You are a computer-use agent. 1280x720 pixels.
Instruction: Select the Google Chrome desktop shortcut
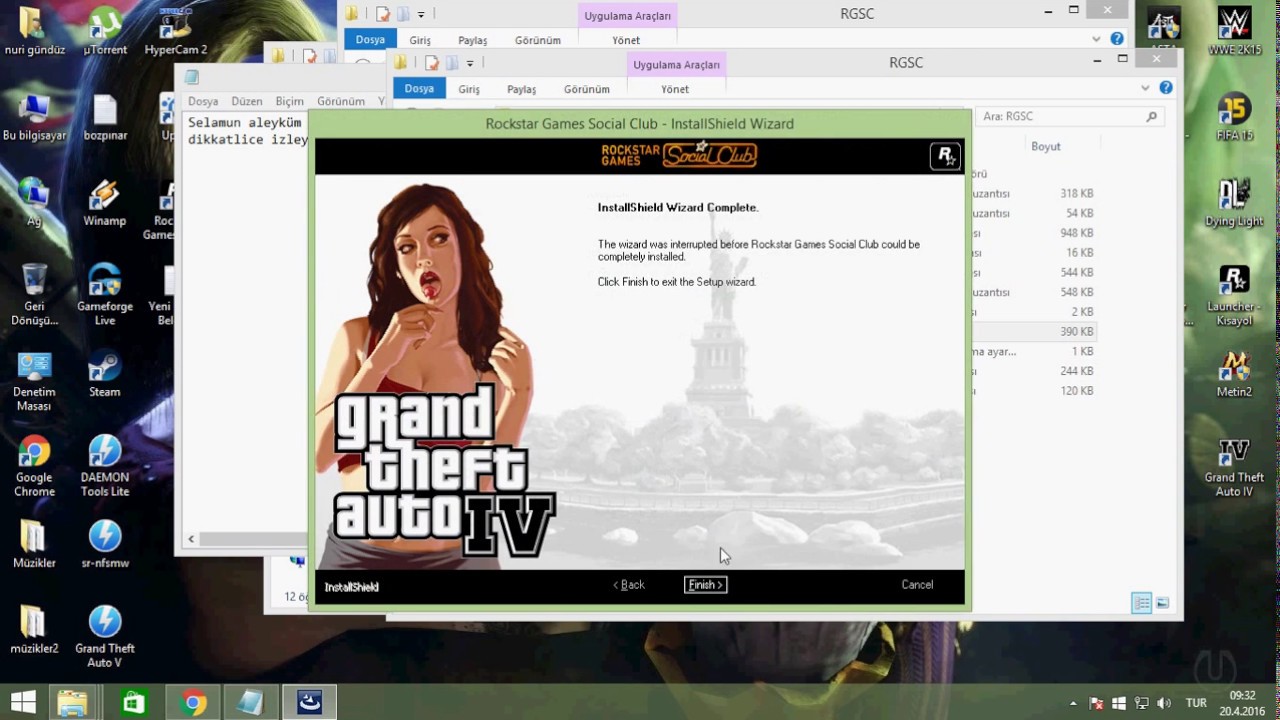(34, 466)
